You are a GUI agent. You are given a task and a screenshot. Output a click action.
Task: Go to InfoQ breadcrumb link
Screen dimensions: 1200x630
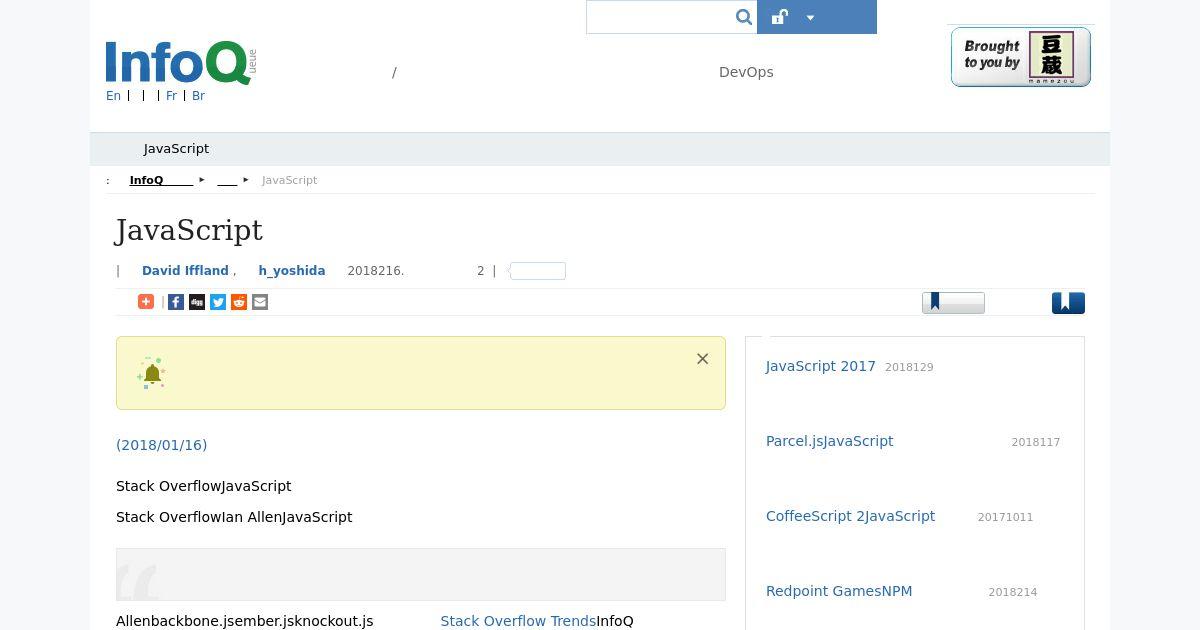(x=161, y=181)
